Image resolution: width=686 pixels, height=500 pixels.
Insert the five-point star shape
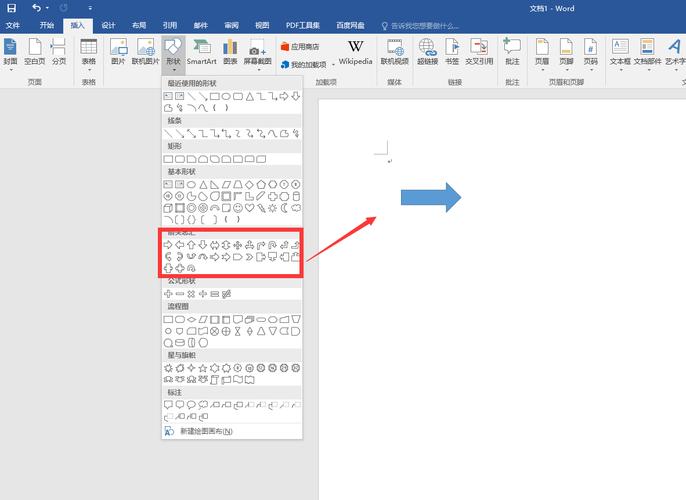[203, 368]
